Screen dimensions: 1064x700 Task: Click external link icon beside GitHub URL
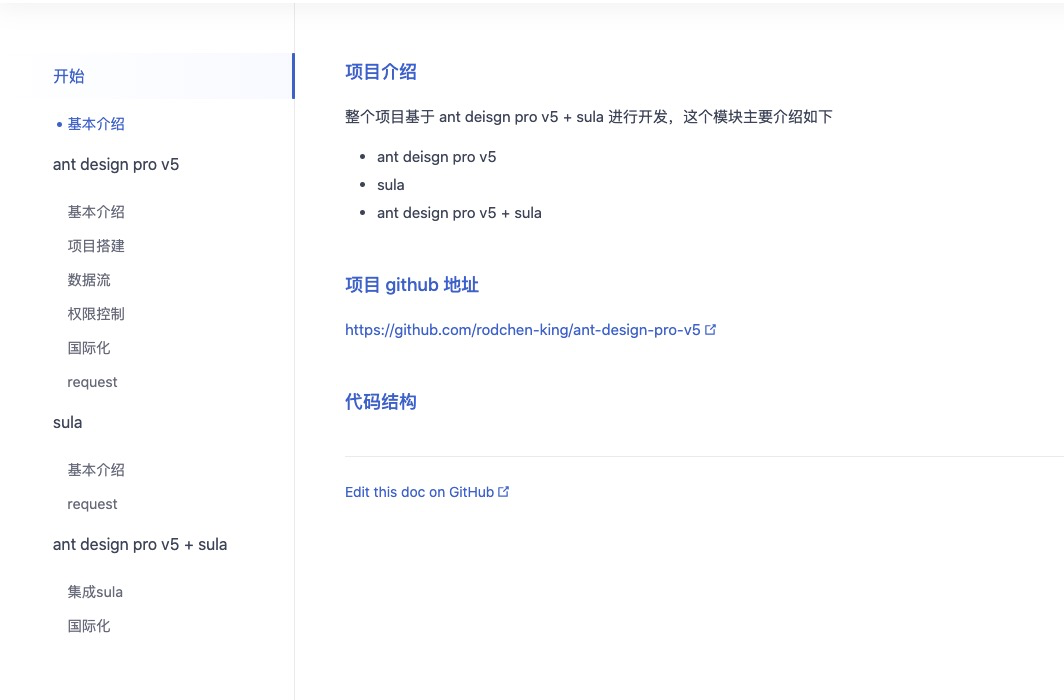710,330
